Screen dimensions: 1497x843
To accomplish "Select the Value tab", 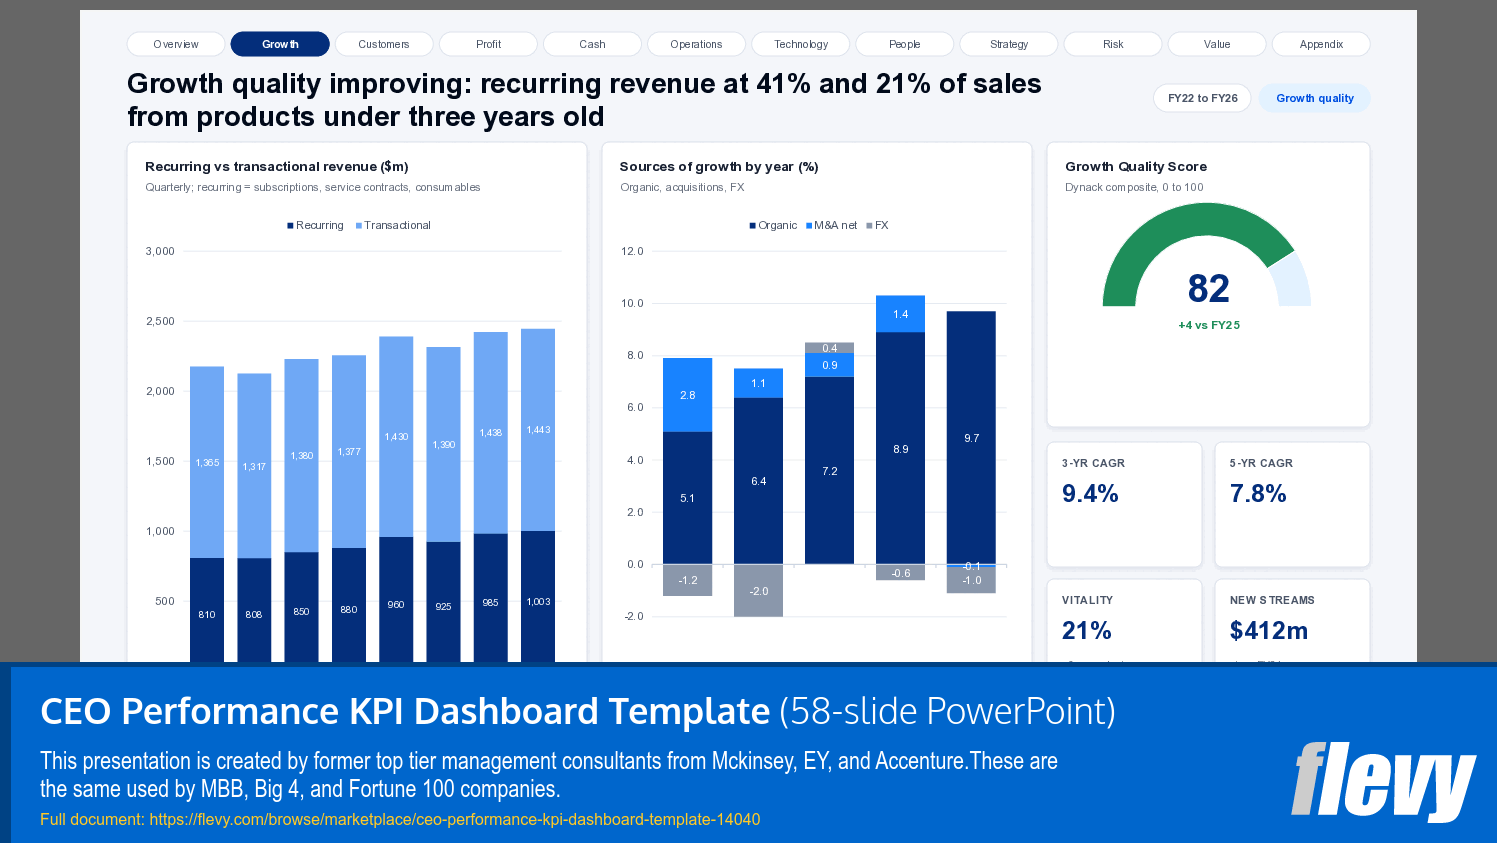I will tap(1217, 44).
